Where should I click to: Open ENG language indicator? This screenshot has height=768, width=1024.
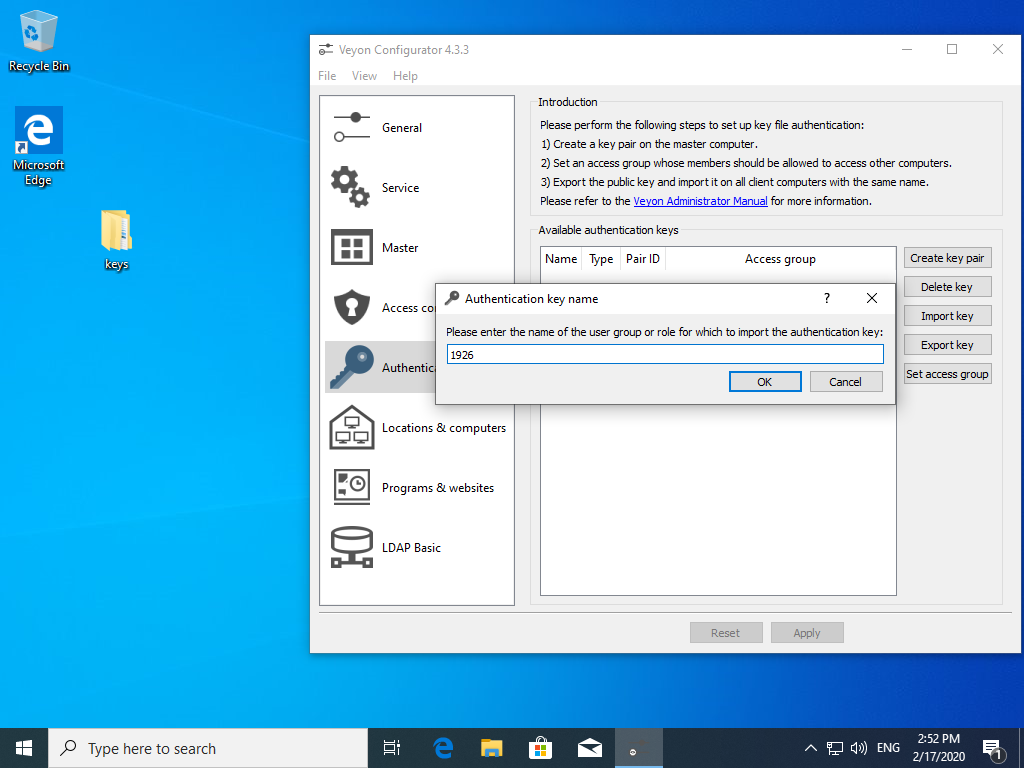click(888, 748)
